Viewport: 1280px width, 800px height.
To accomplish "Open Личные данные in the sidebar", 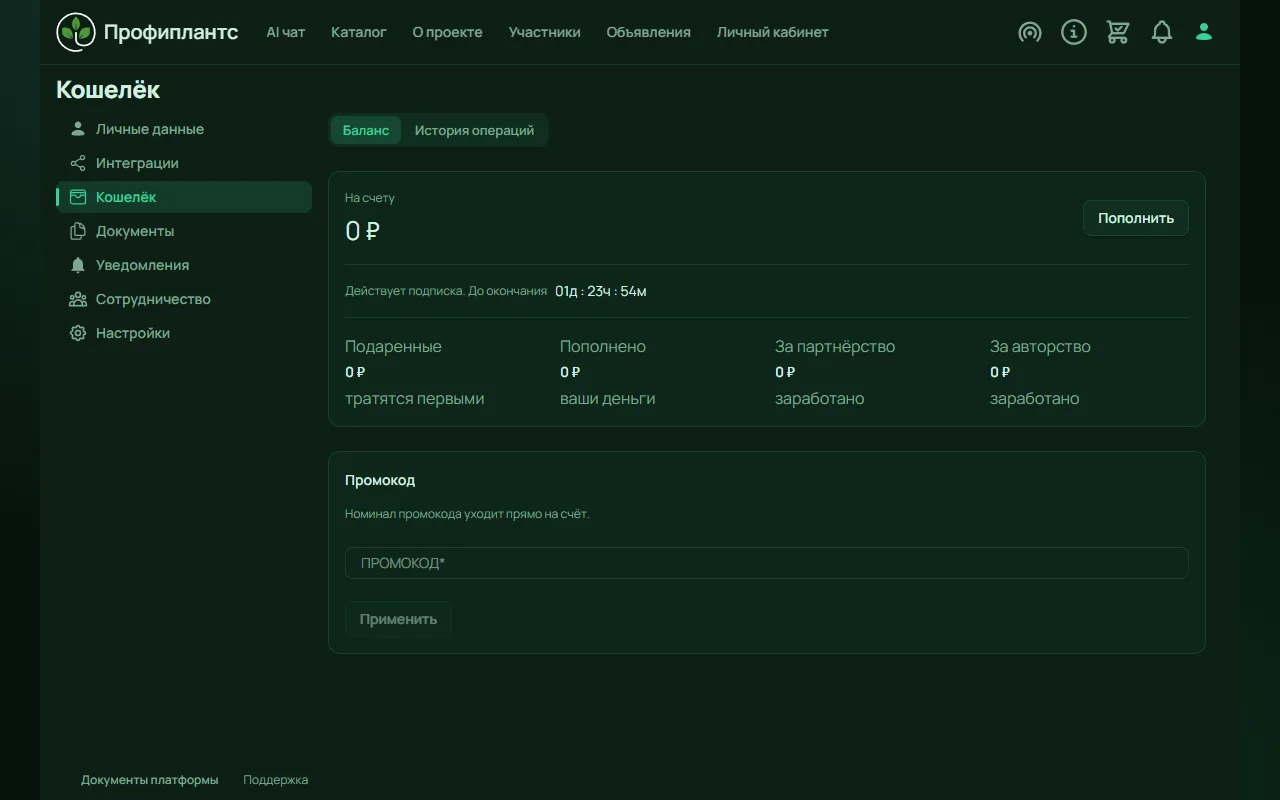I will pyautogui.click(x=184, y=129).
